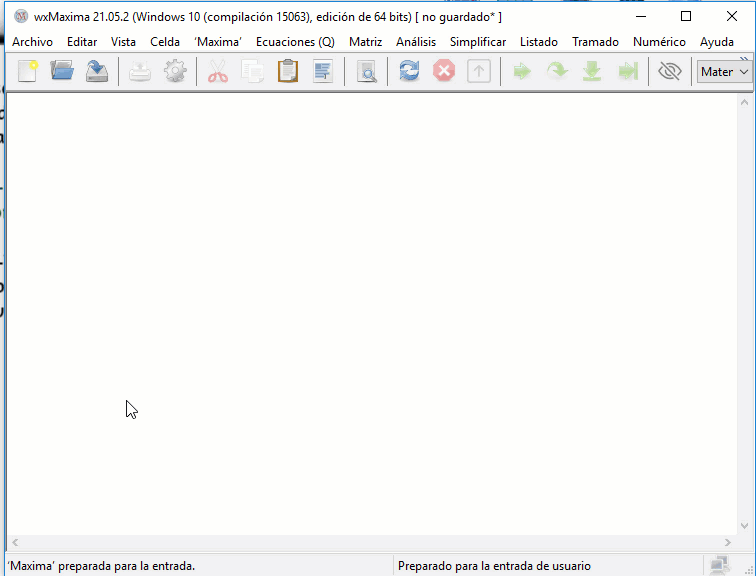This screenshot has width=756, height=576.
Task: Open a file with the folder icon
Action: (x=62, y=71)
